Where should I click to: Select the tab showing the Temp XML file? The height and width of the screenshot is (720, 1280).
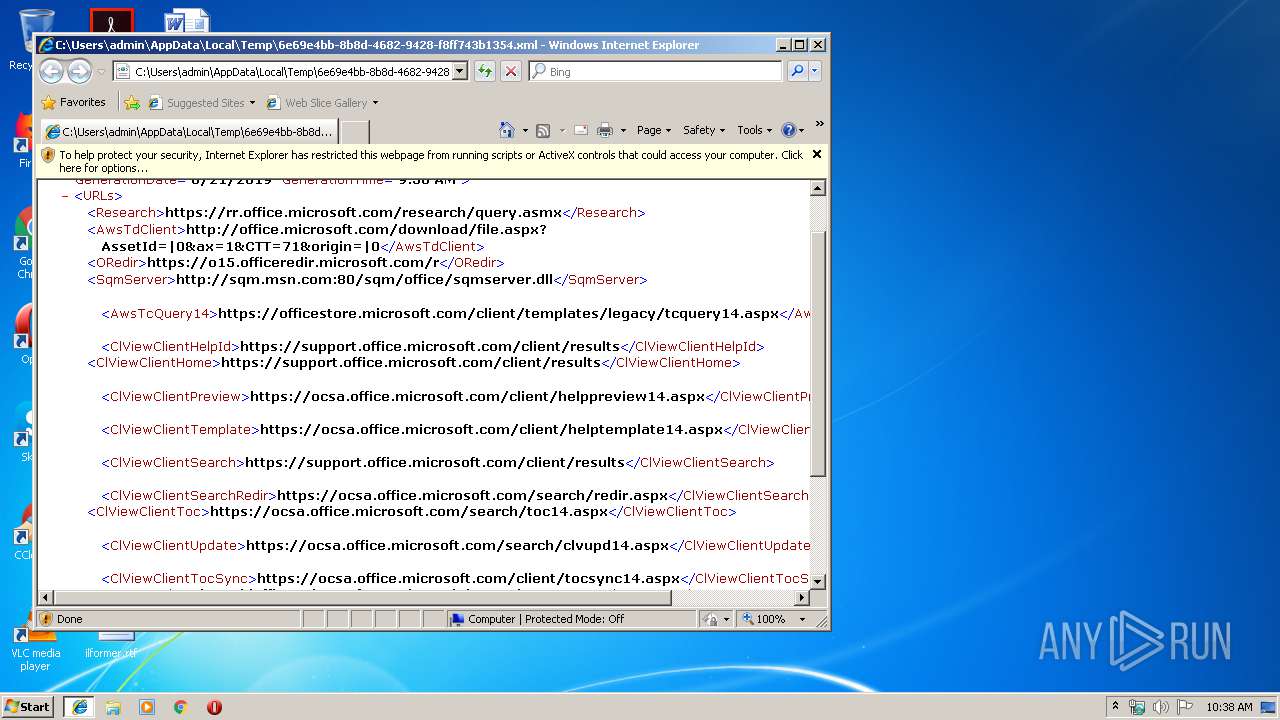click(189, 132)
